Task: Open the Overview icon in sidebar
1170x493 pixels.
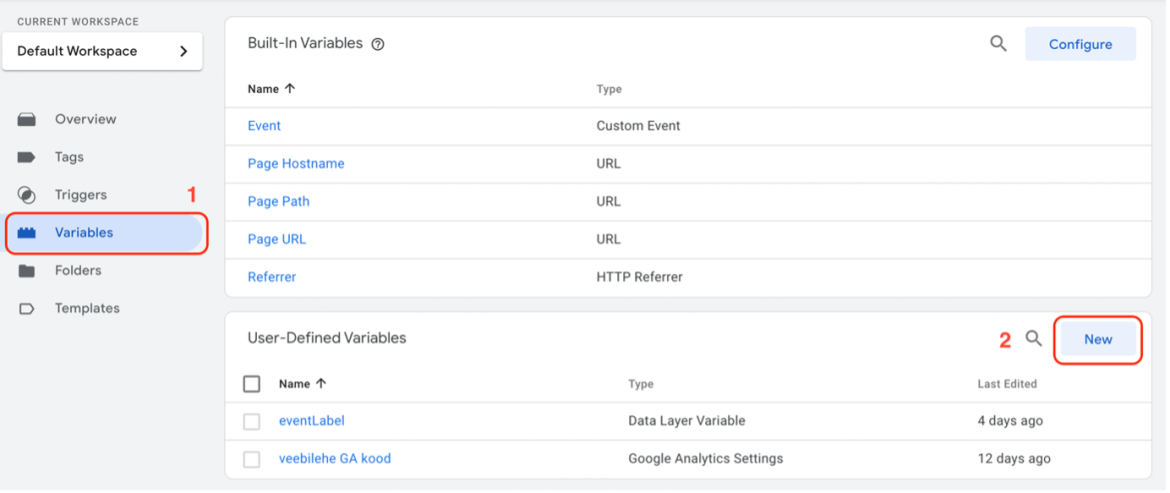Action: click(27, 119)
